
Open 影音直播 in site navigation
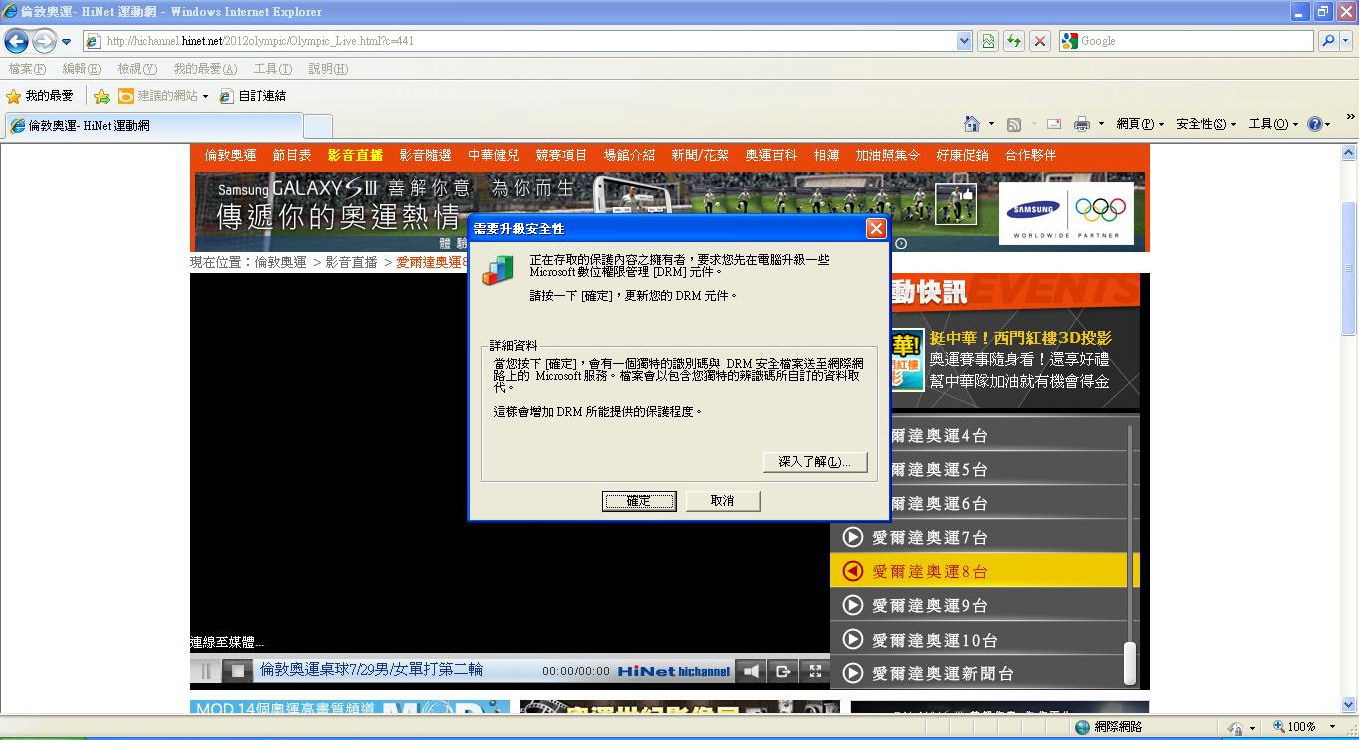point(355,155)
